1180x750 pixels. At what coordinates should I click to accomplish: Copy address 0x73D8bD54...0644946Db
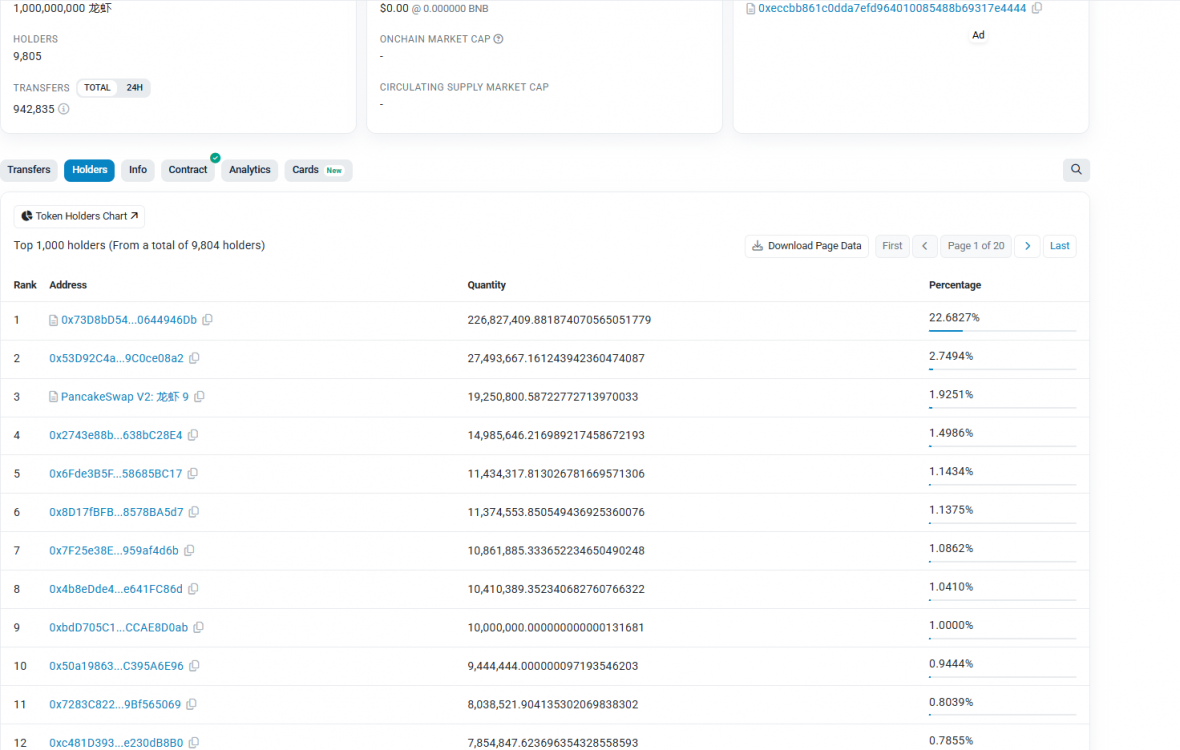[x=208, y=320]
